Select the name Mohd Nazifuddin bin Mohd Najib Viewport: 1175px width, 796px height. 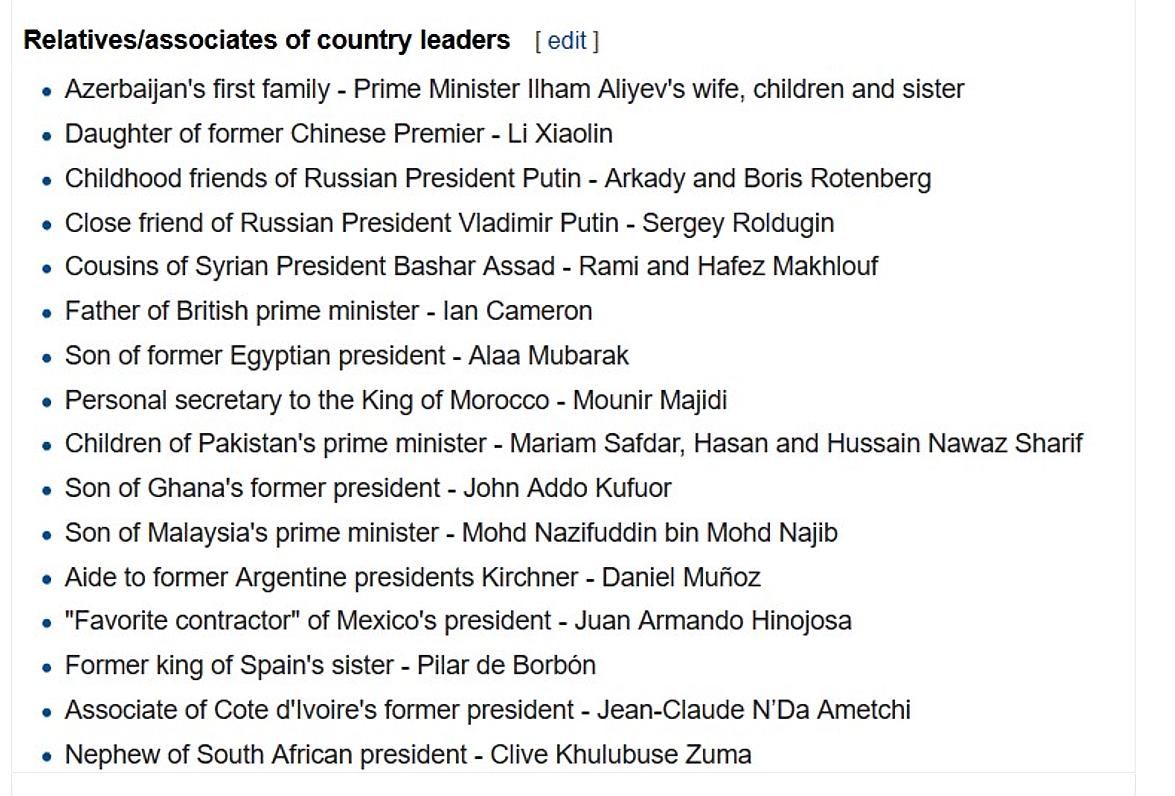(649, 532)
